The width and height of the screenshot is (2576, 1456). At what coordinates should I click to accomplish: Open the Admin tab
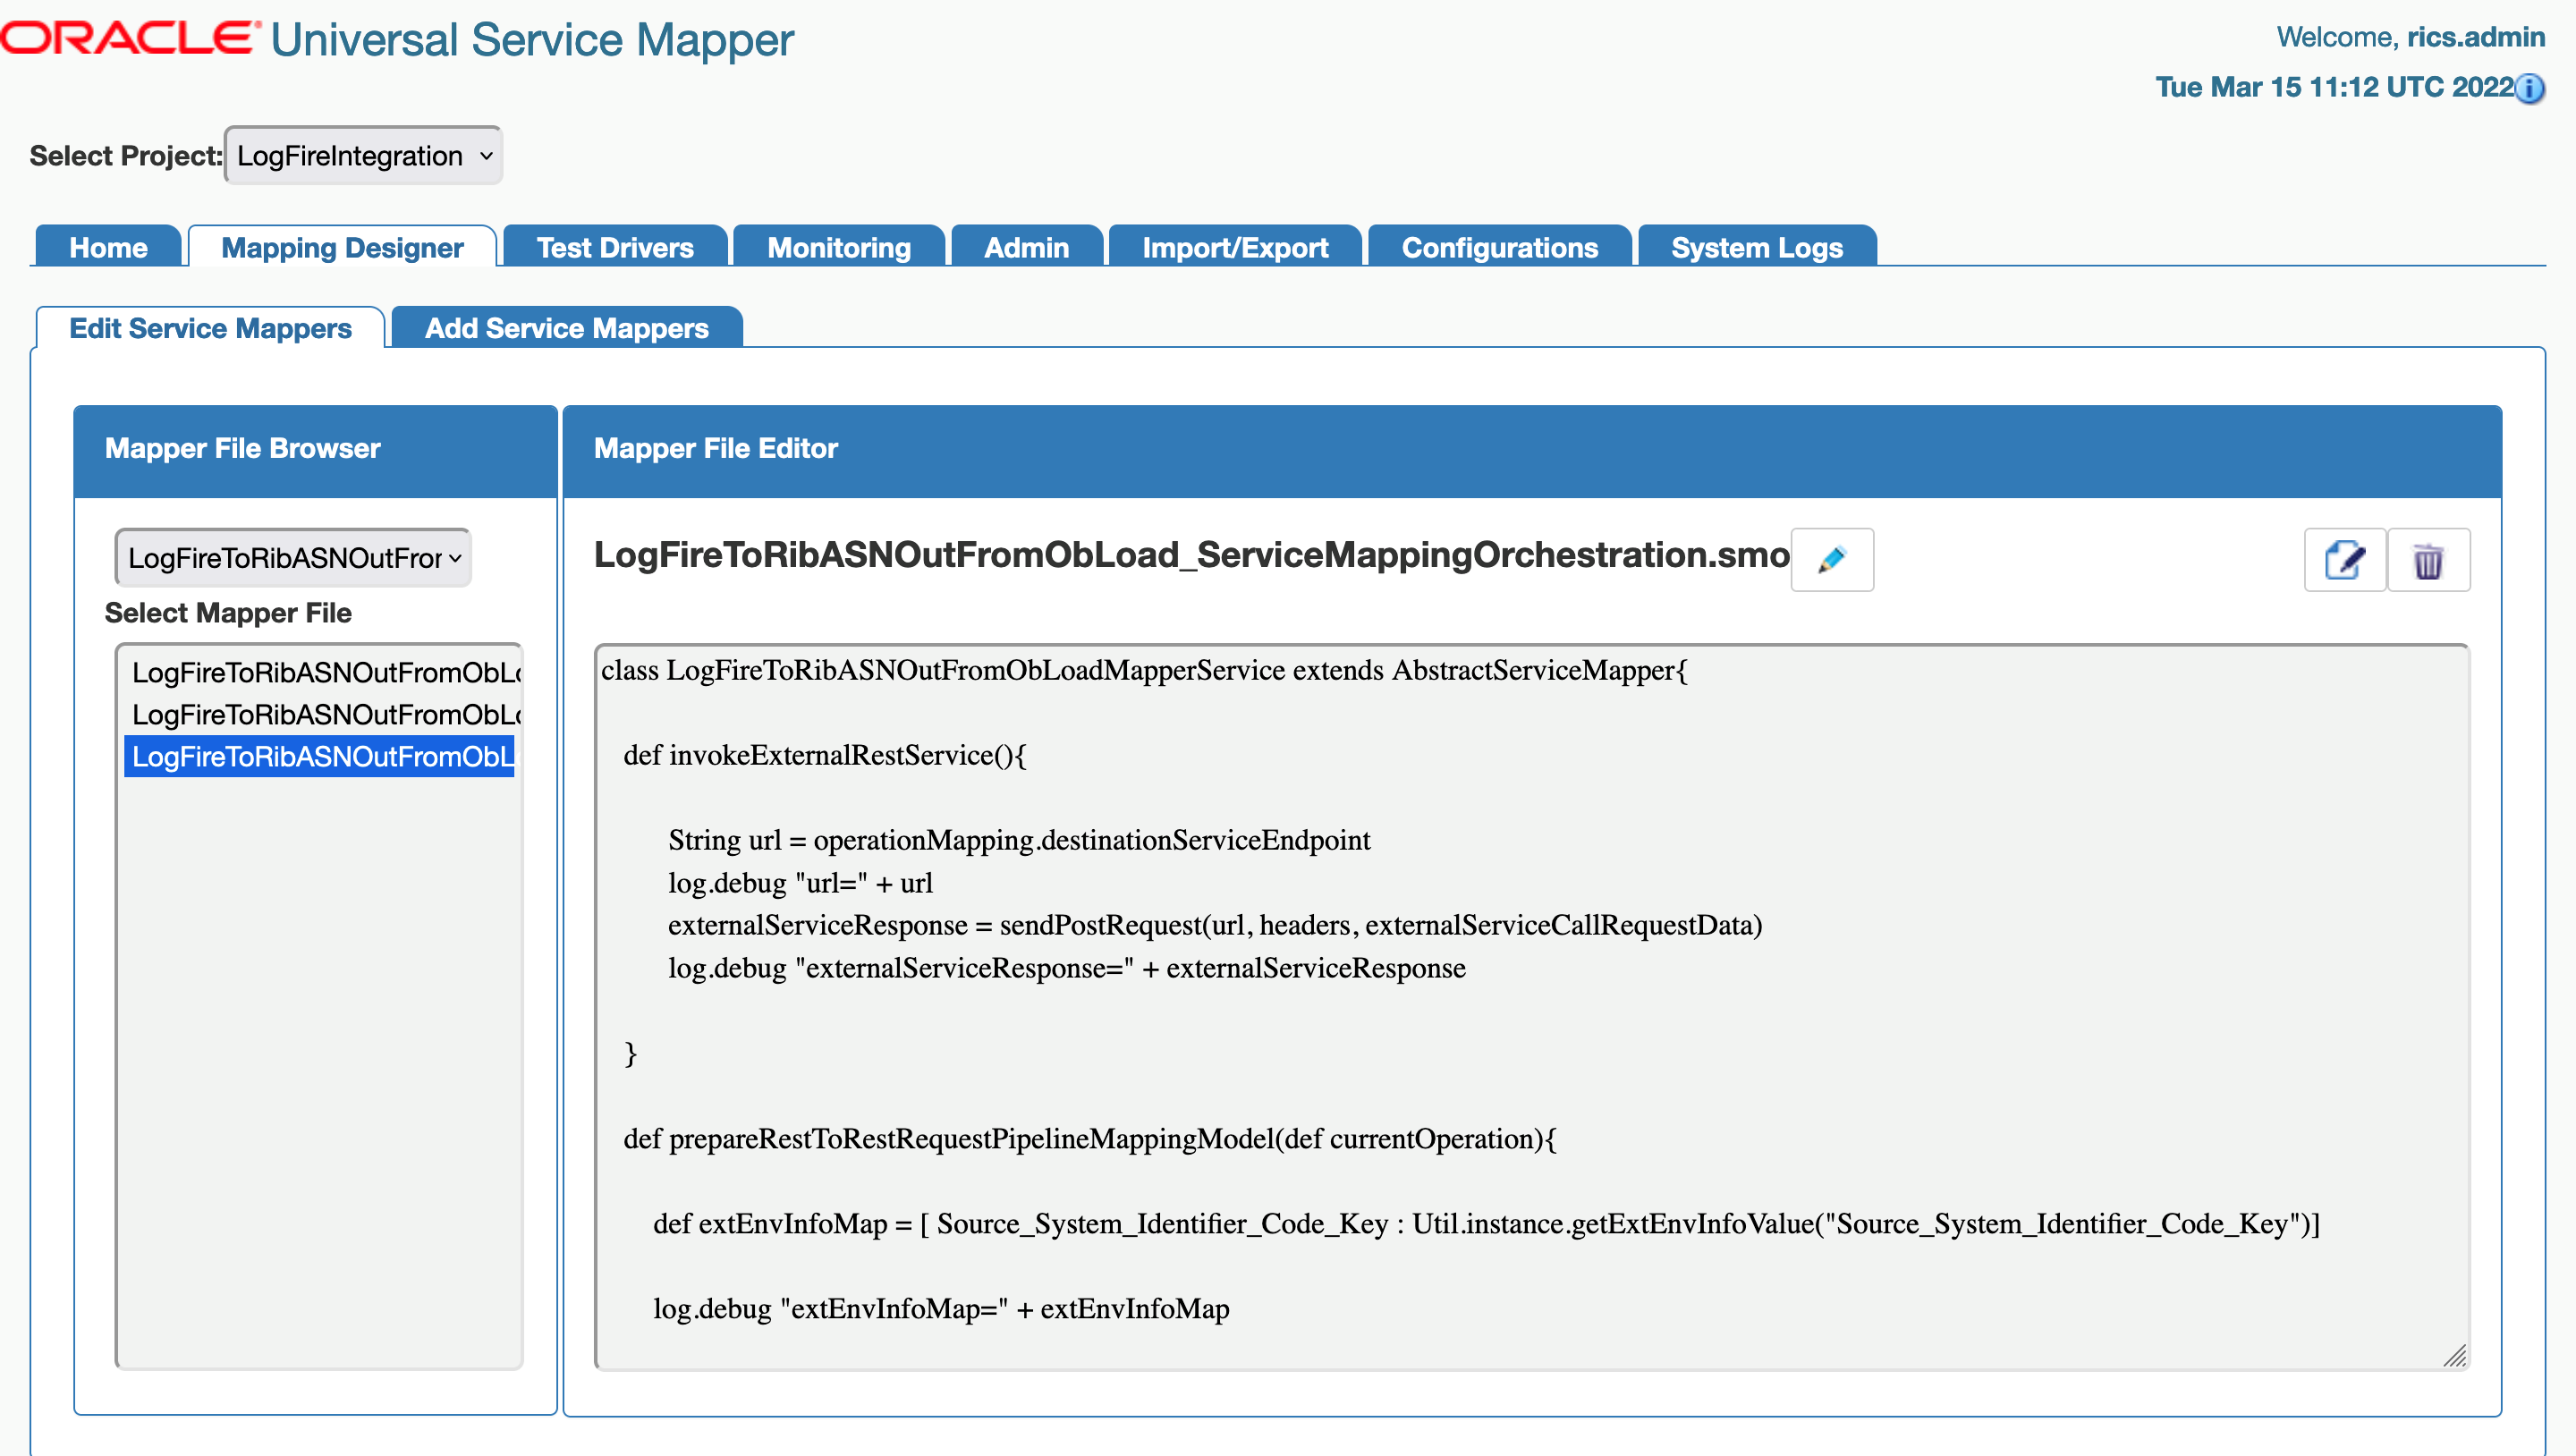[1026, 247]
